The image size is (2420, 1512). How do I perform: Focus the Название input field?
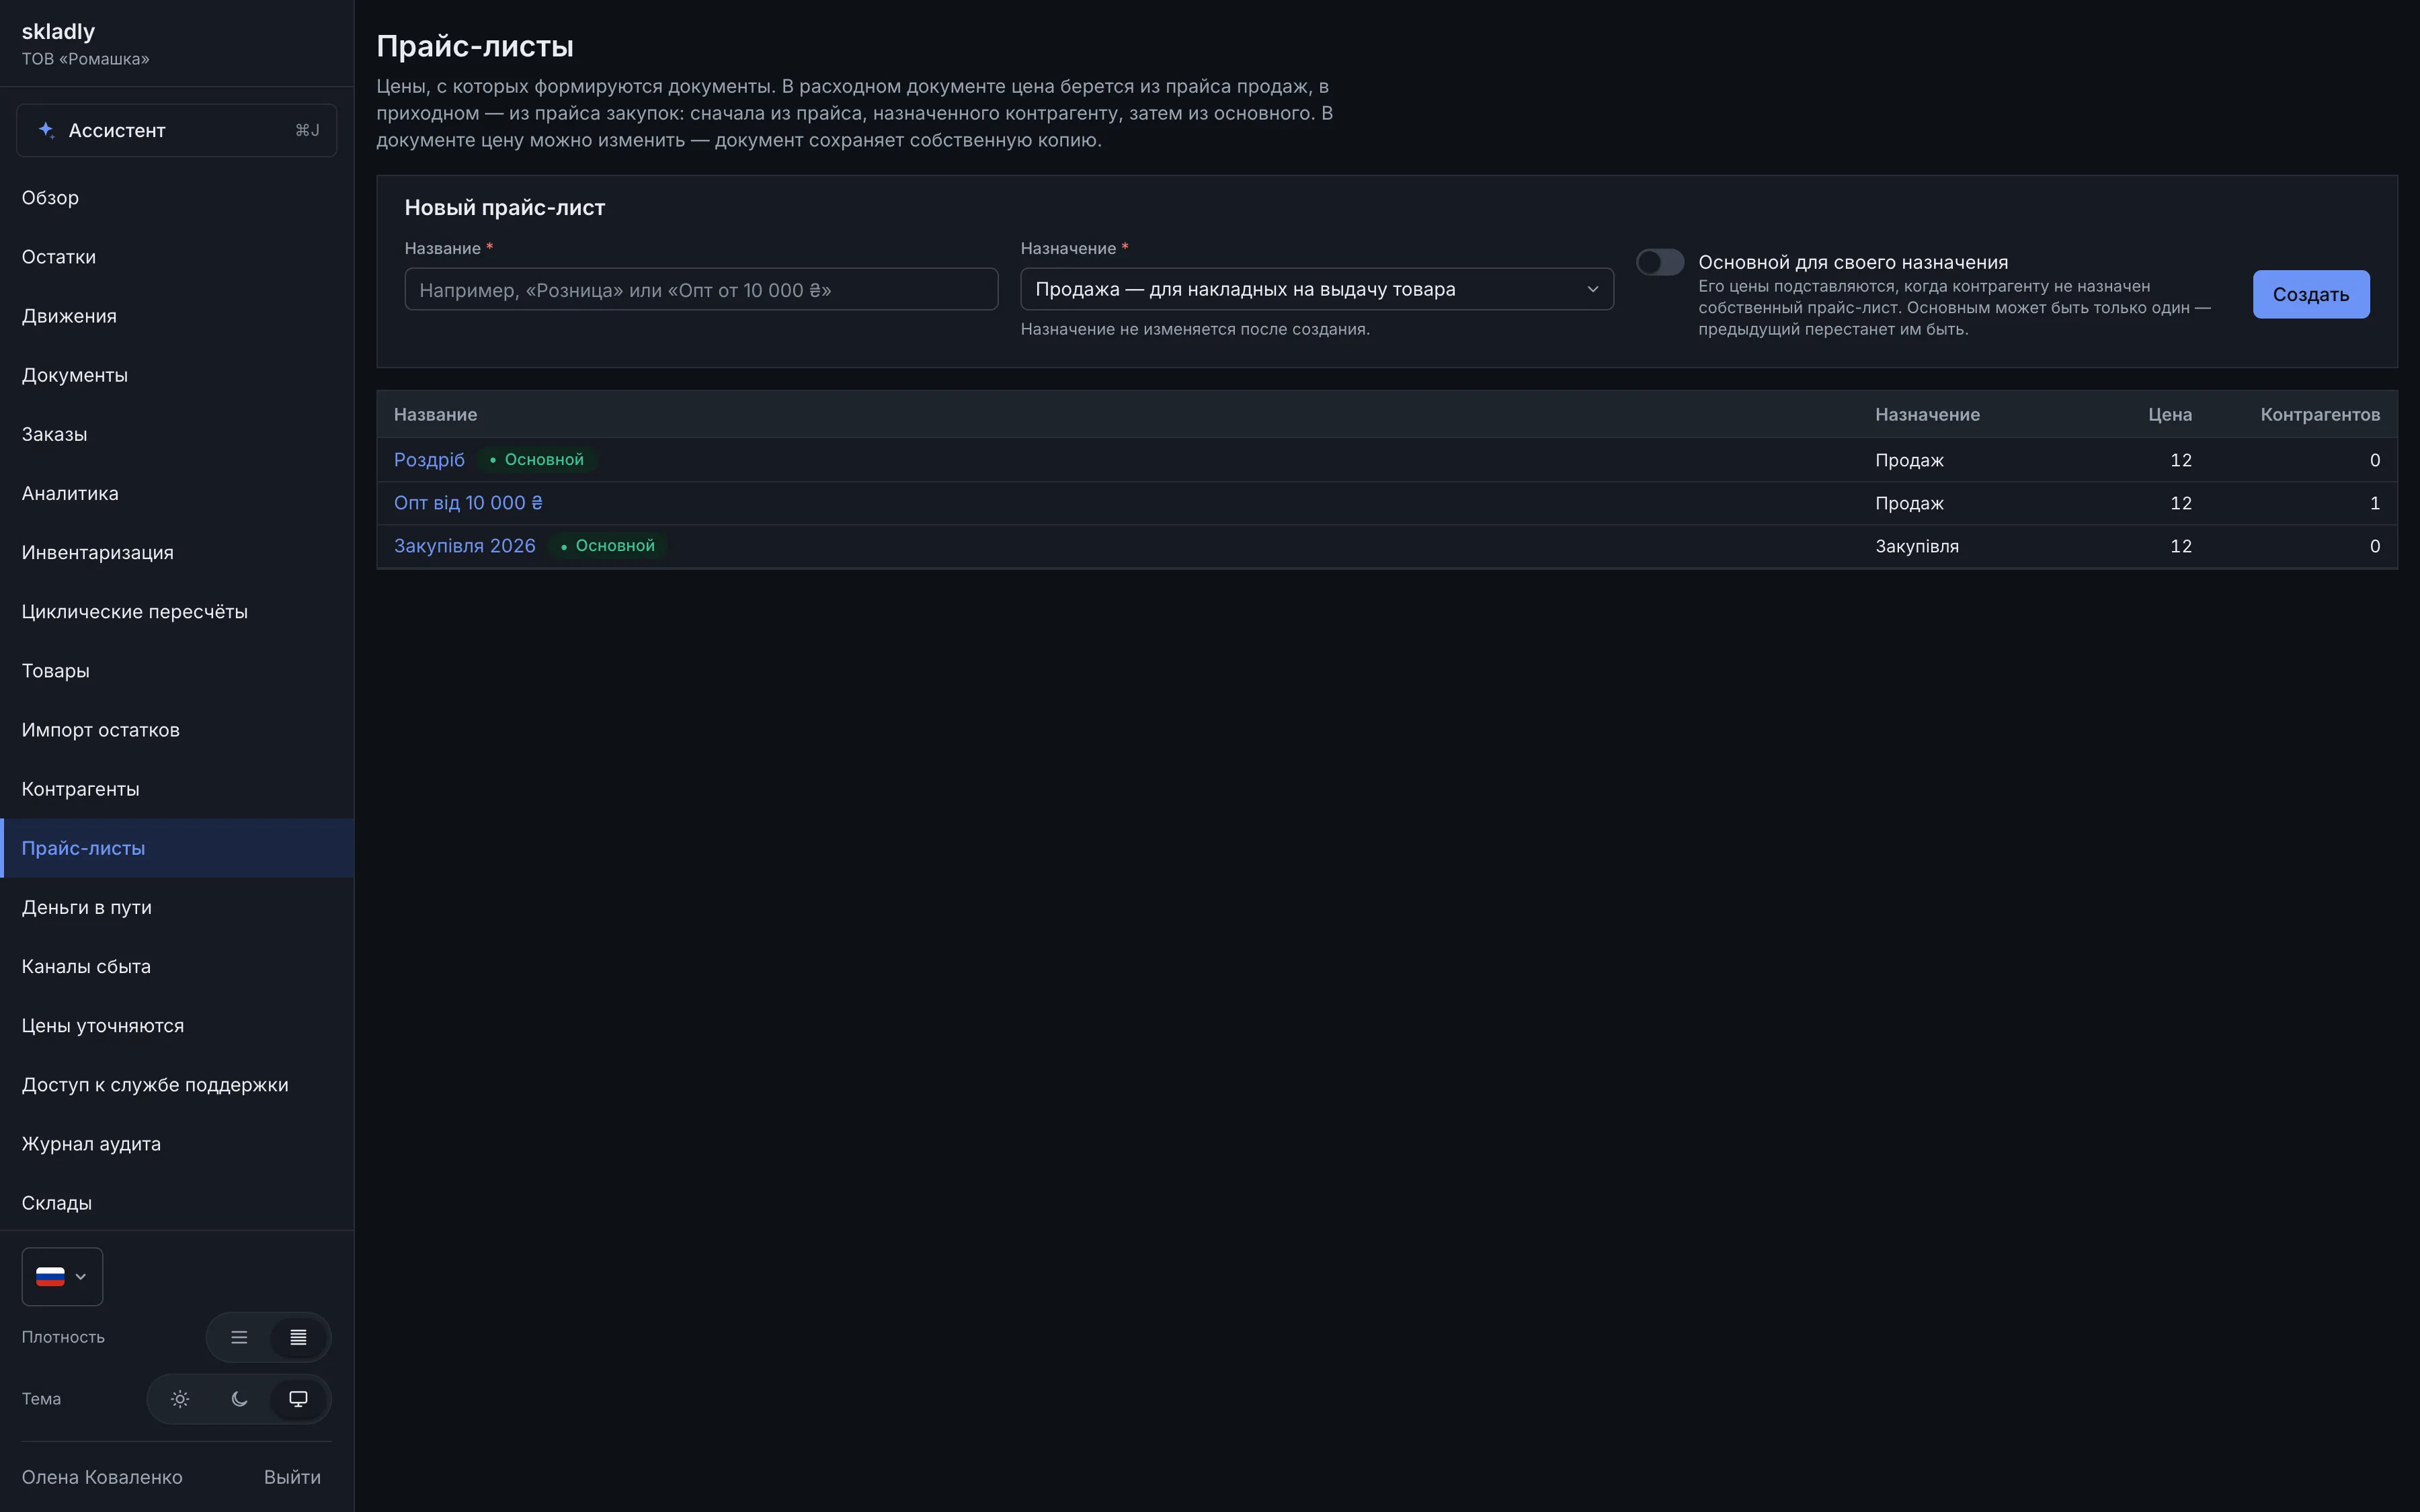[701, 289]
